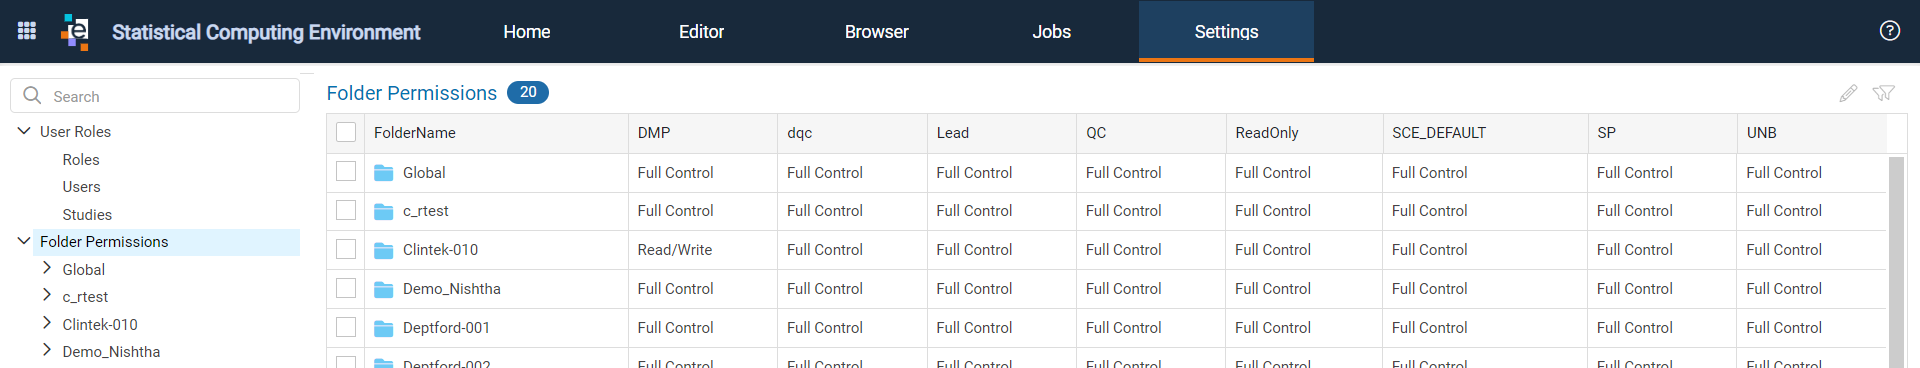This screenshot has height=368, width=1920.
Task: Click the sidebar Search input field
Action: click(x=155, y=96)
